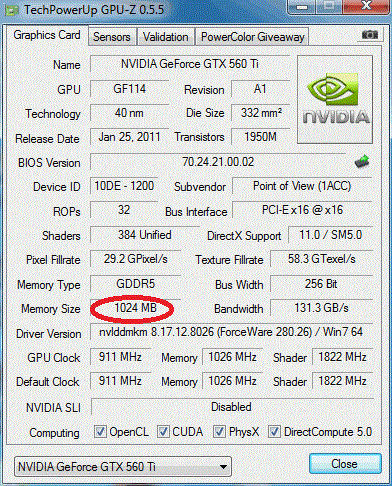Close the window with the X button
The height and width of the screenshot is (486, 392).
coord(366,6)
